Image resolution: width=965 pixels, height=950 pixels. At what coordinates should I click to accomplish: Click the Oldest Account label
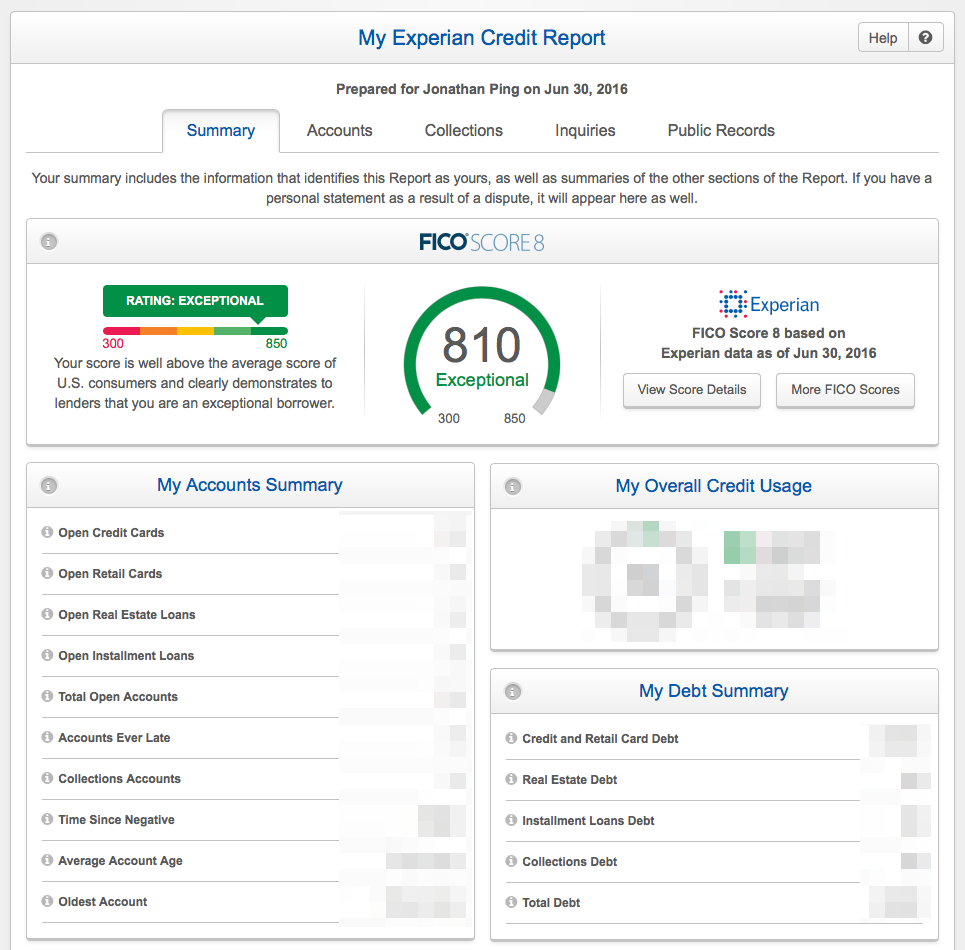click(x=103, y=902)
